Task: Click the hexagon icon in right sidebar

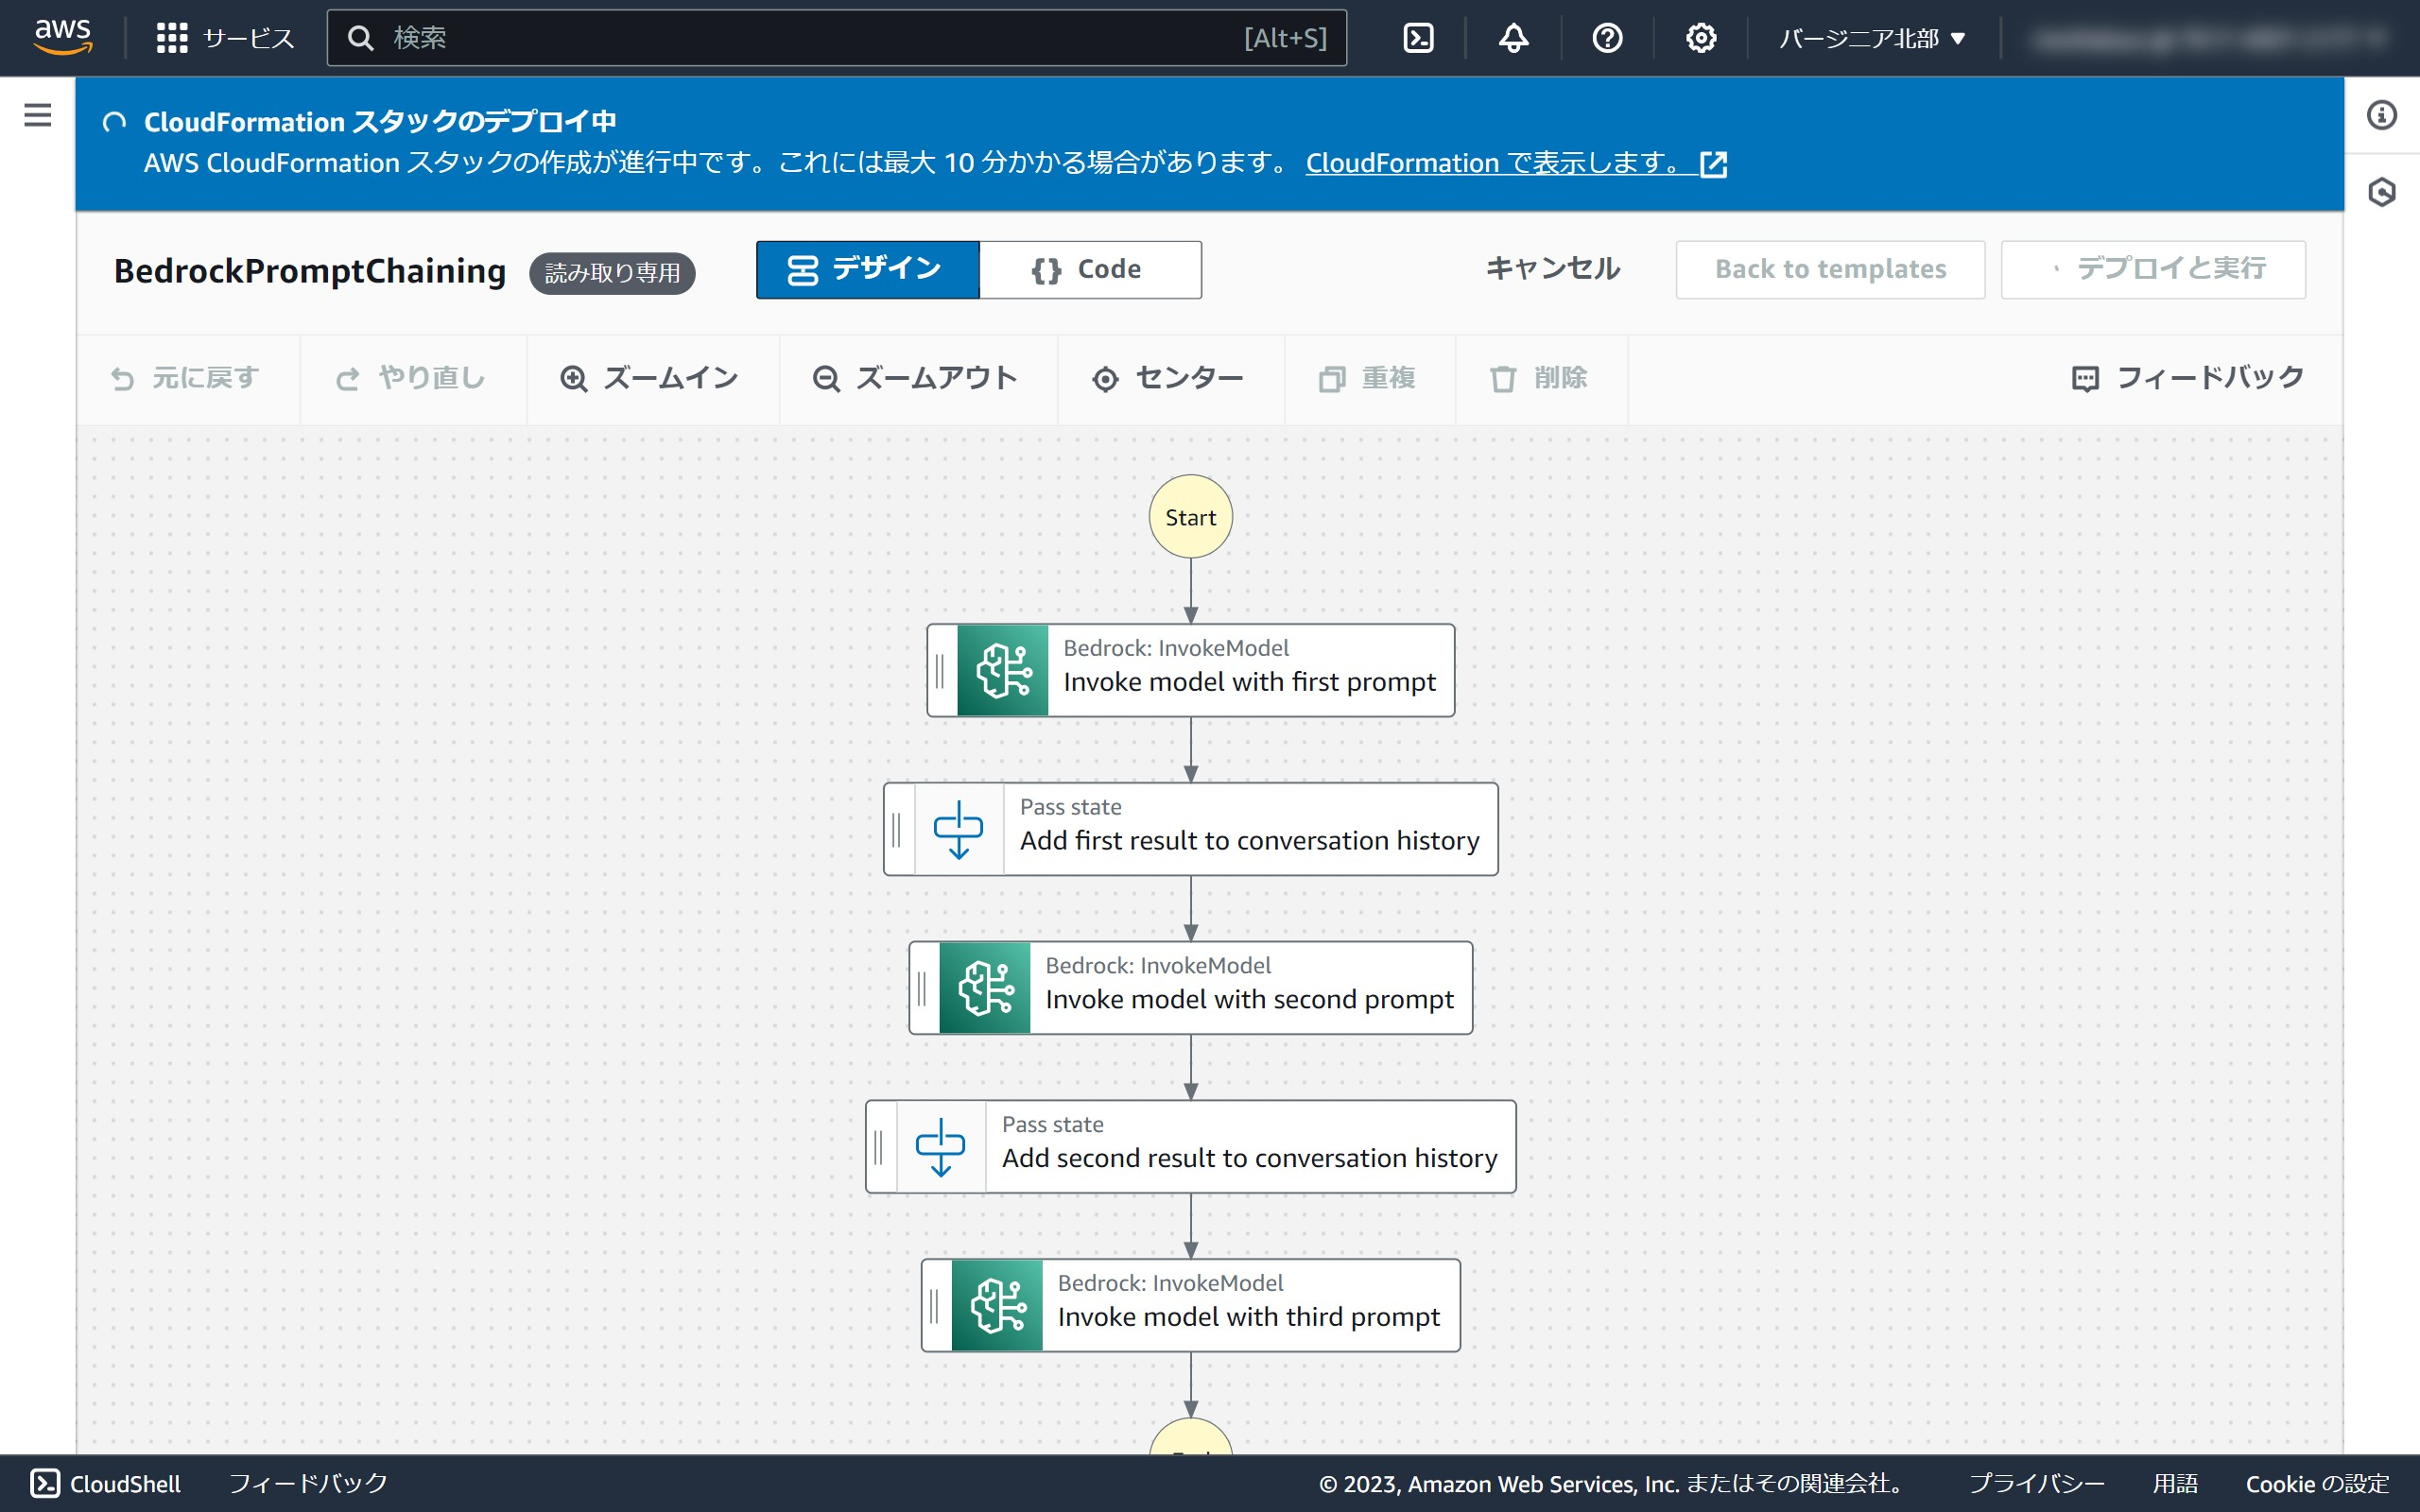Action: [2381, 192]
